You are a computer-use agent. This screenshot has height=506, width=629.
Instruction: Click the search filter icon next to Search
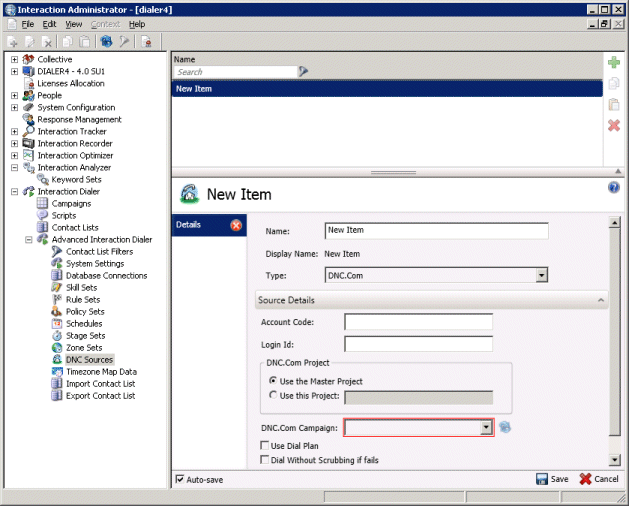pyautogui.click(x=303, y=72)
